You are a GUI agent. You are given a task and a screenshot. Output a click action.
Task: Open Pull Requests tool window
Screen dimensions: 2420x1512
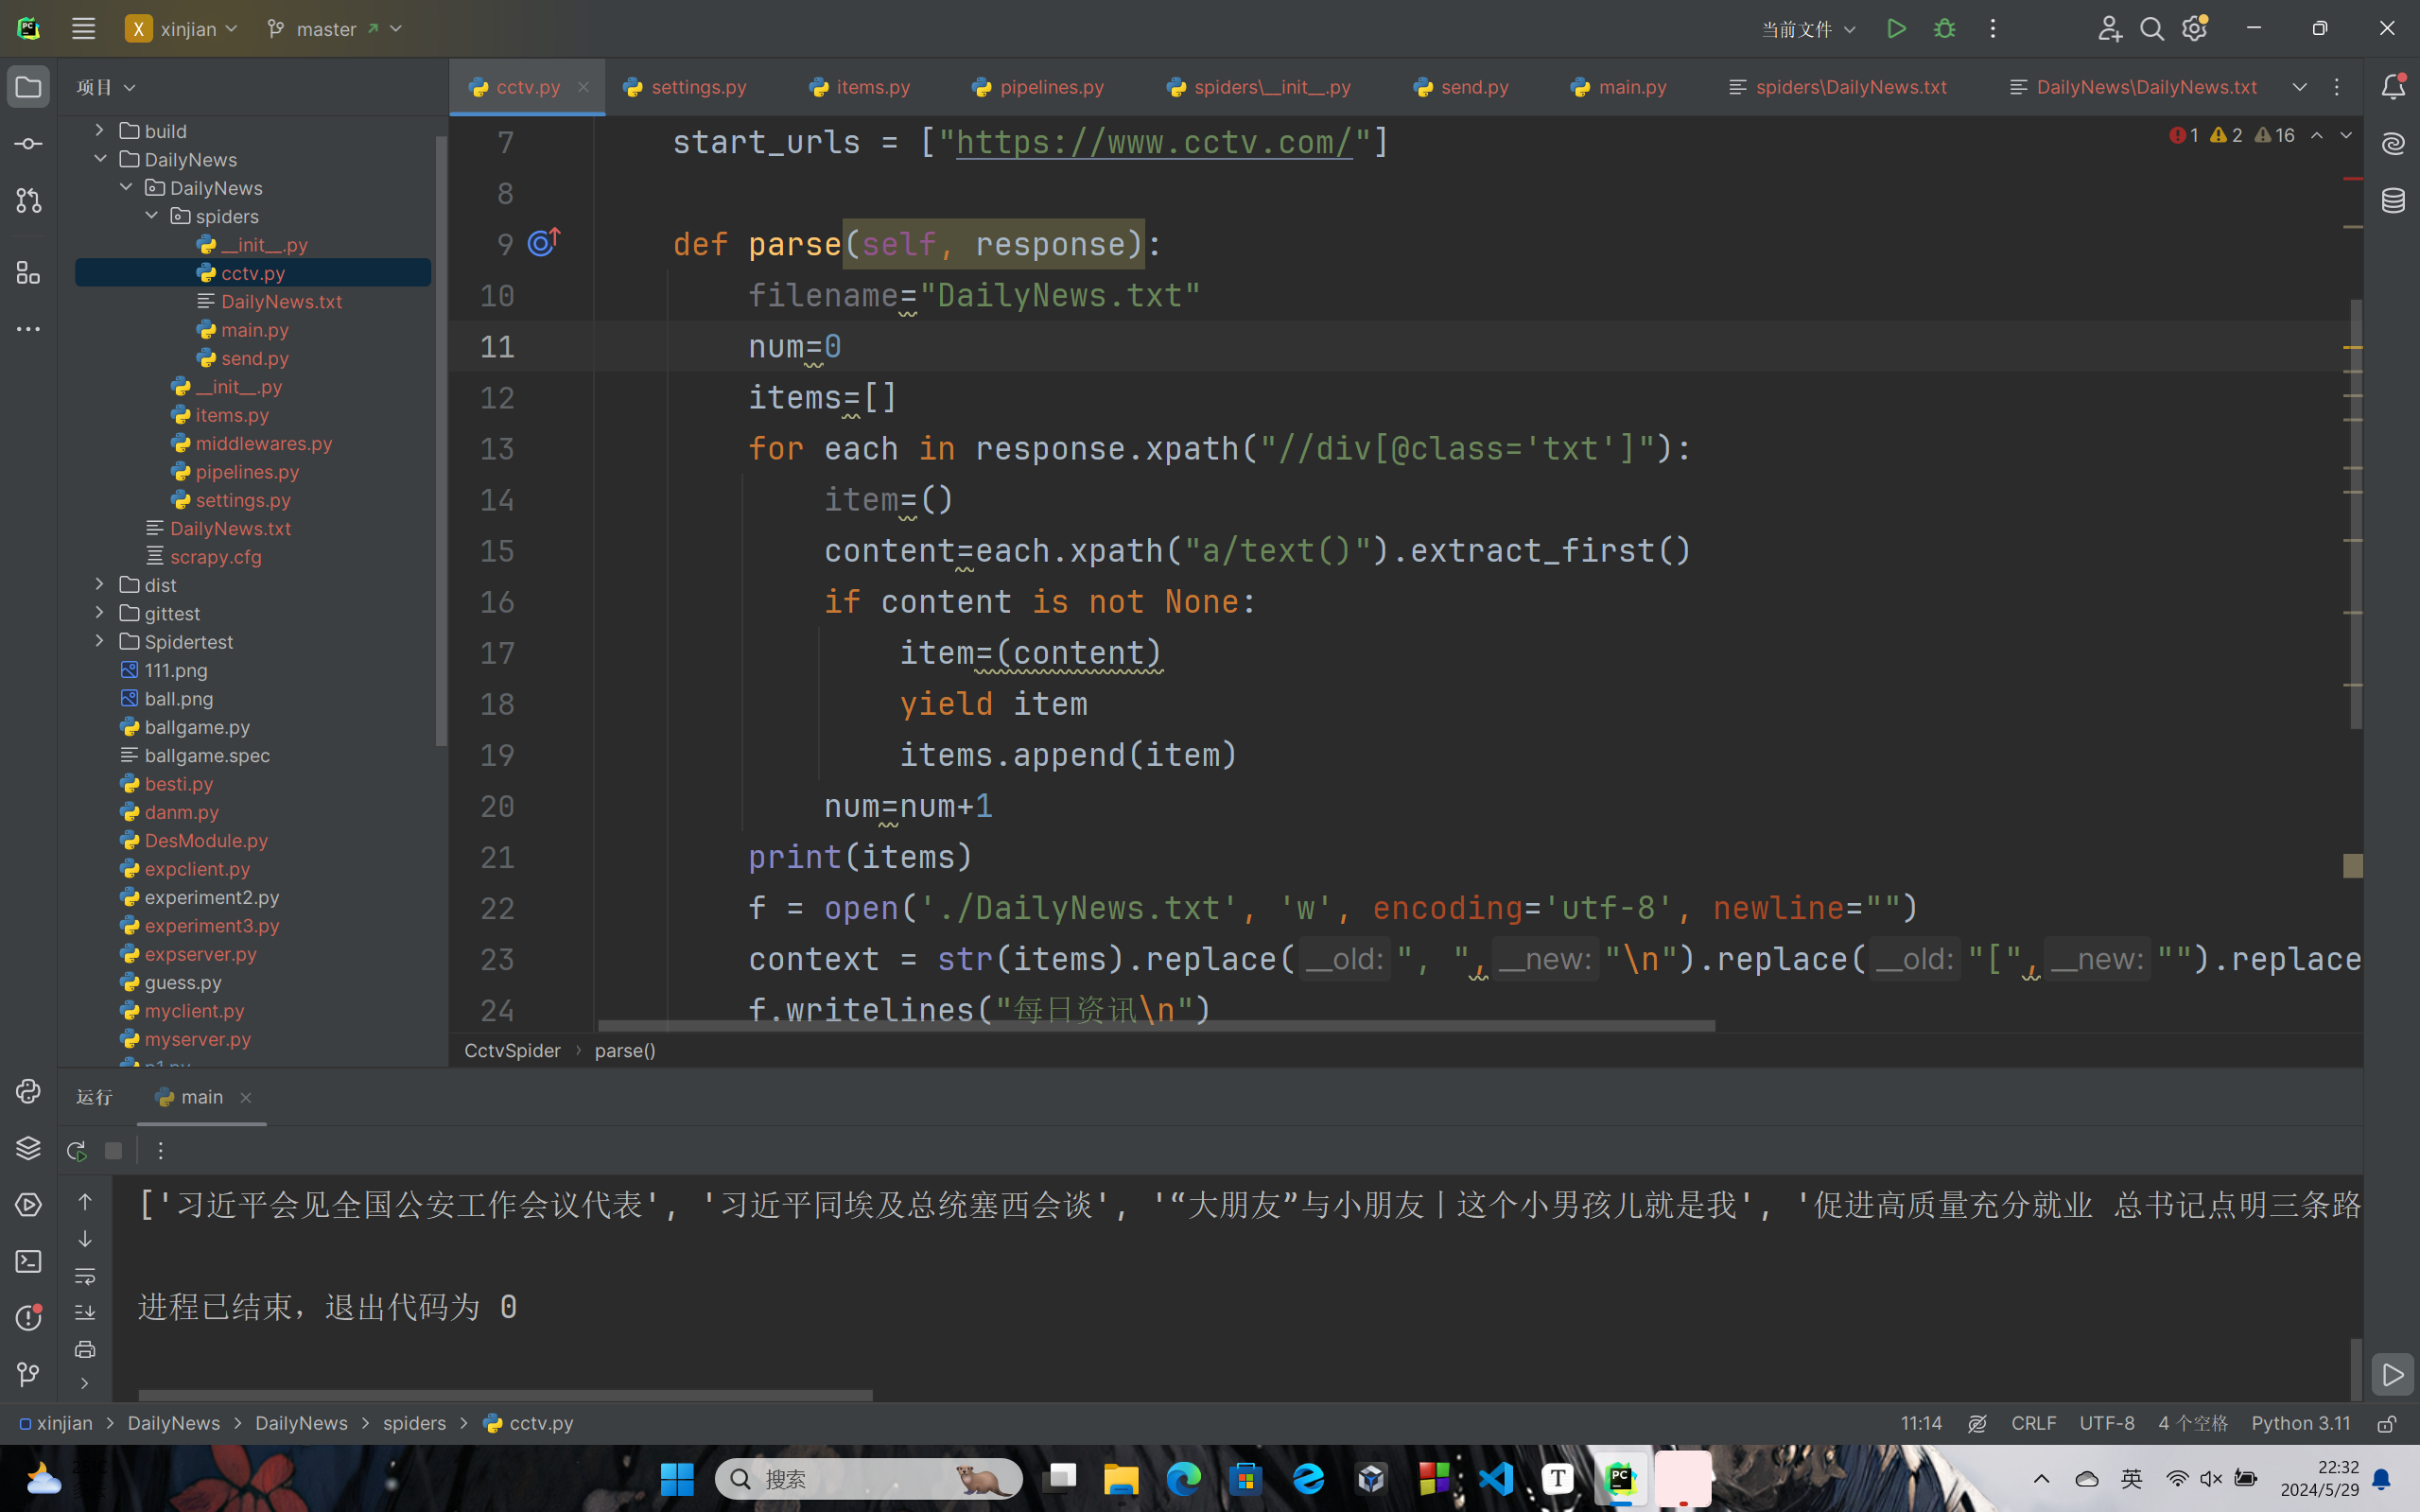pyautogui.click(x=28, y=201)
